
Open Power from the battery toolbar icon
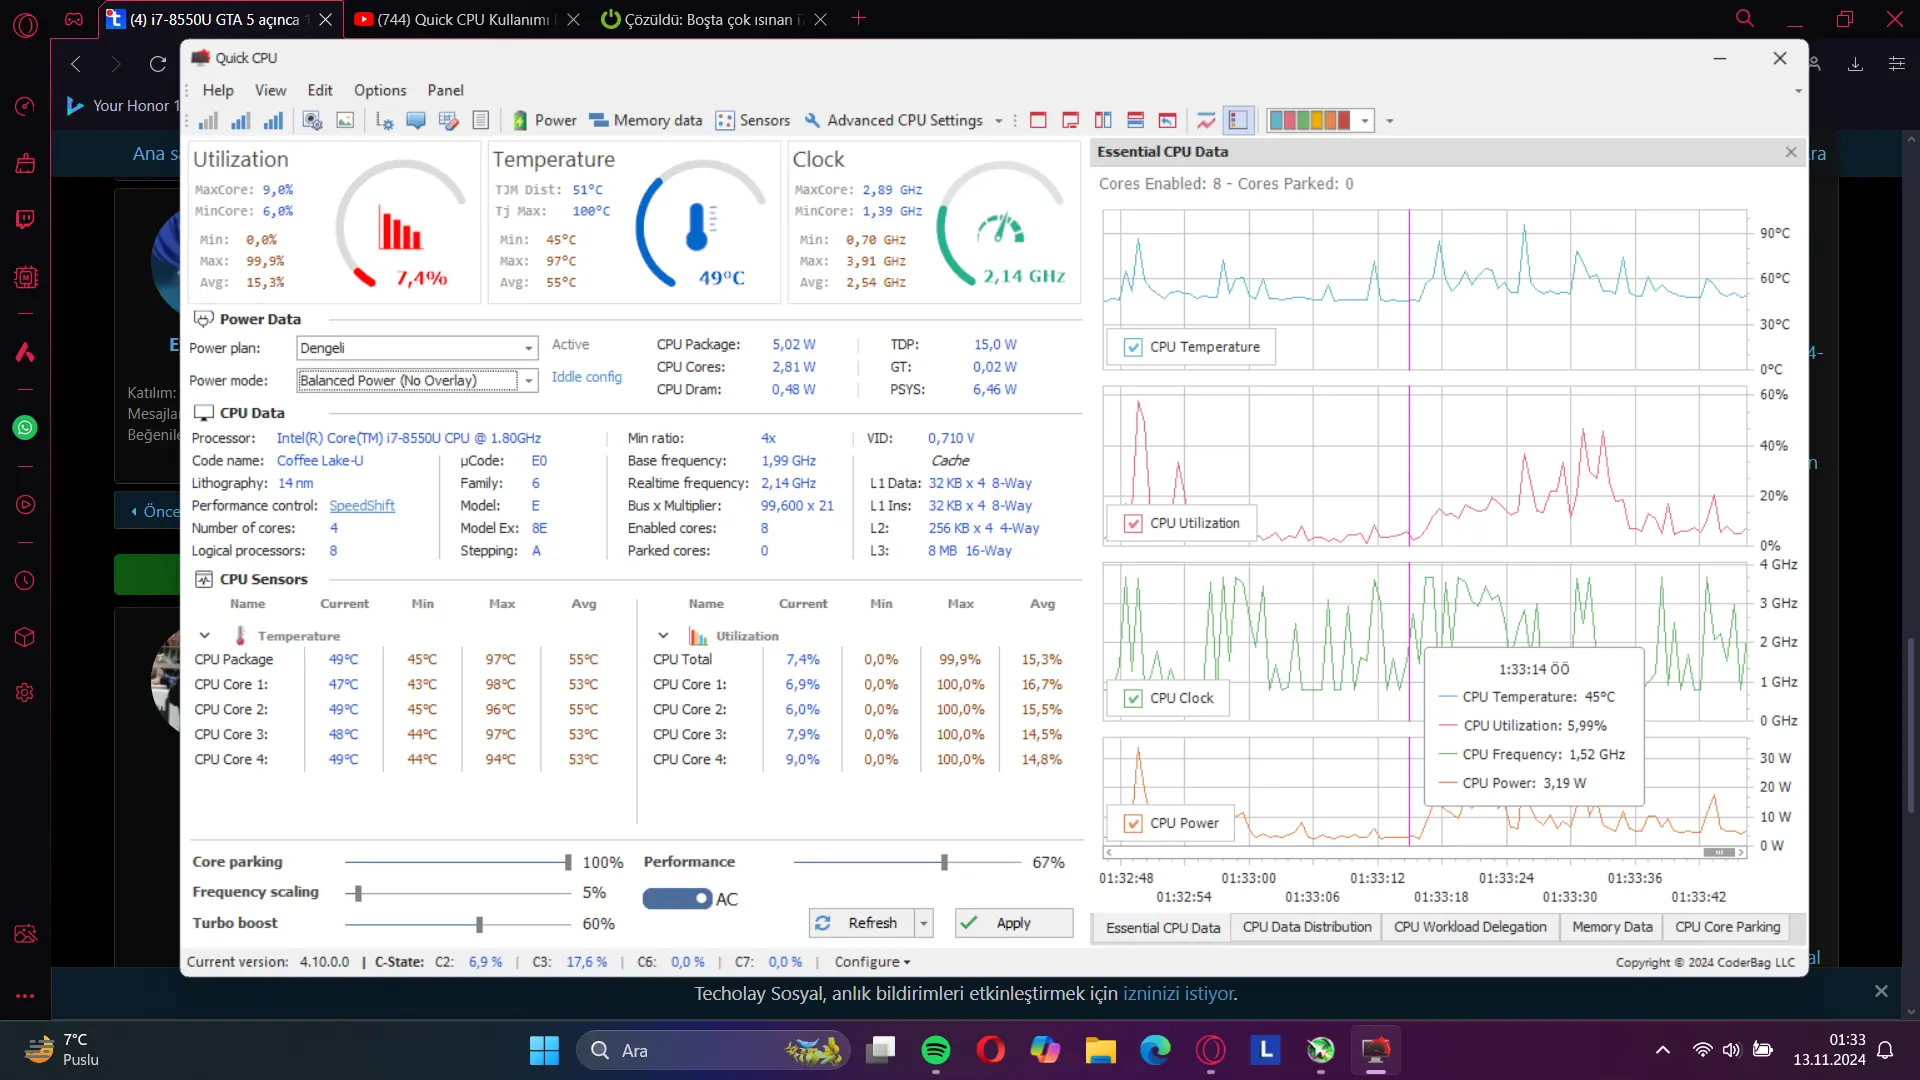544,120
